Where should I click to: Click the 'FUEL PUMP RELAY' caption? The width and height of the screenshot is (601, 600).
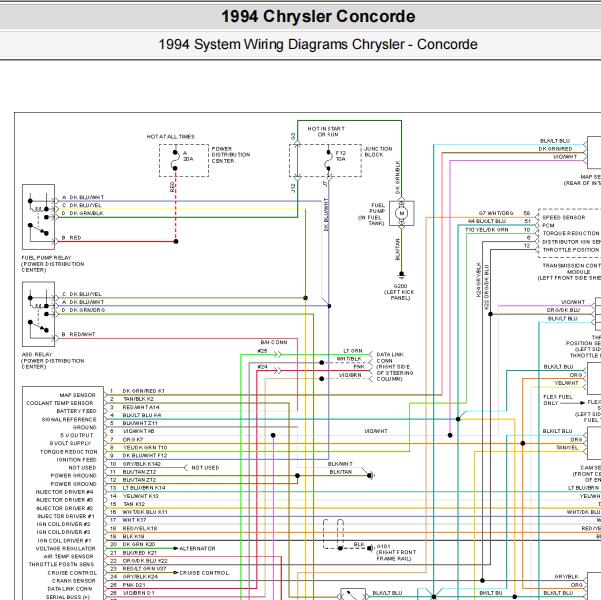tap(46, 258)
